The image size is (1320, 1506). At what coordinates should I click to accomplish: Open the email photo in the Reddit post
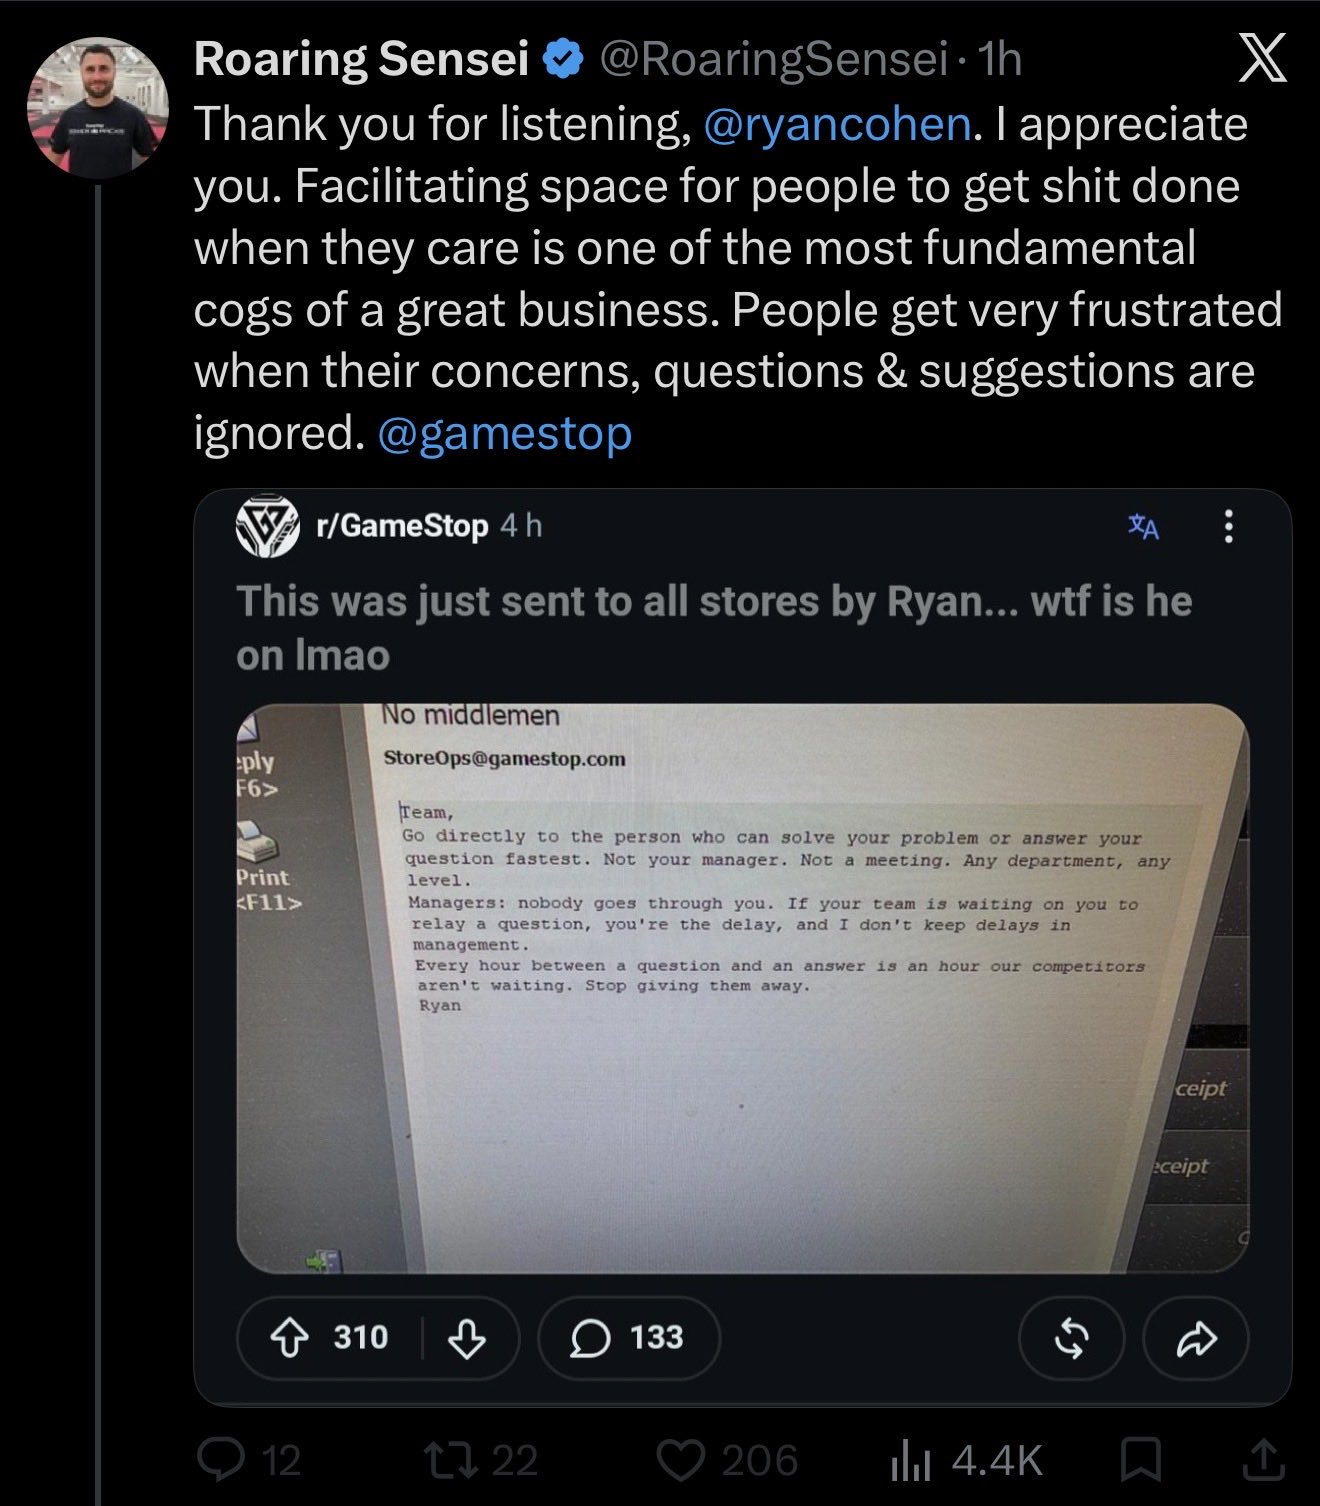[x=742, y=988]
